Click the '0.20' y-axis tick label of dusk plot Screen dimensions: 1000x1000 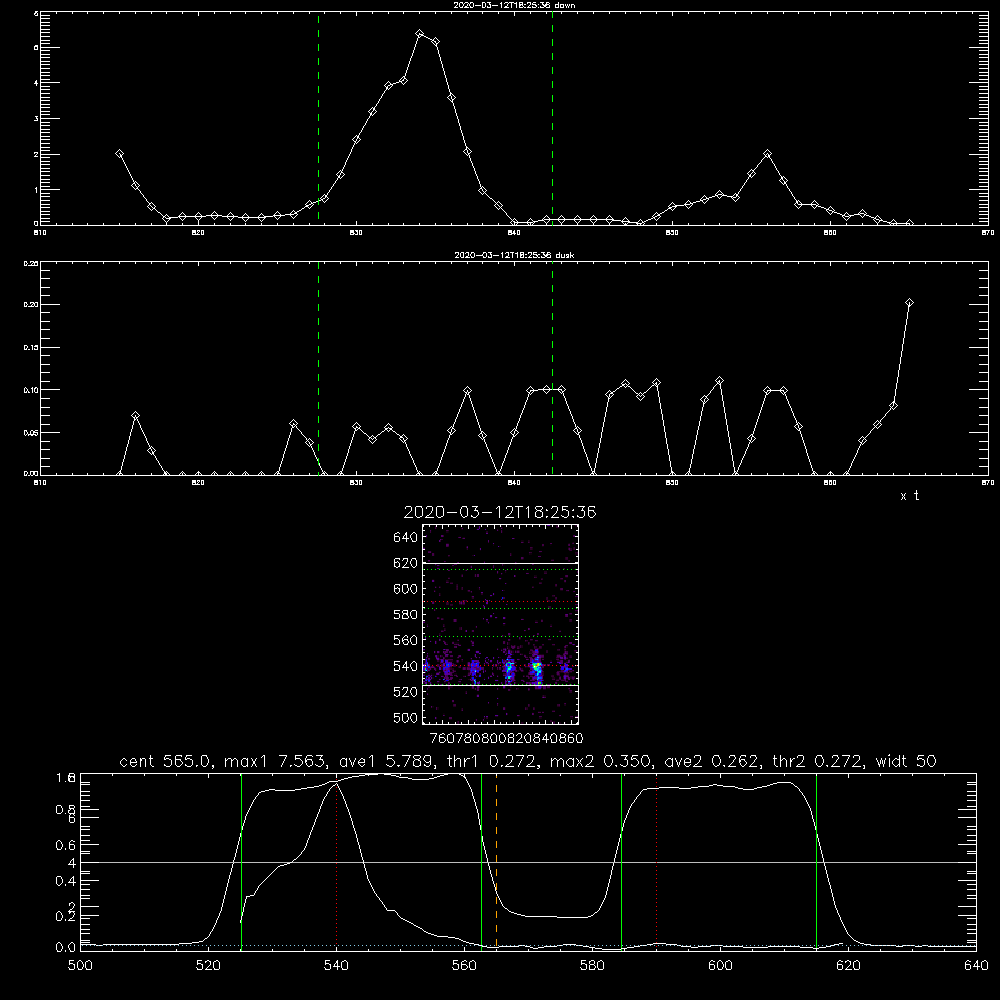click(x=31, y=305)
